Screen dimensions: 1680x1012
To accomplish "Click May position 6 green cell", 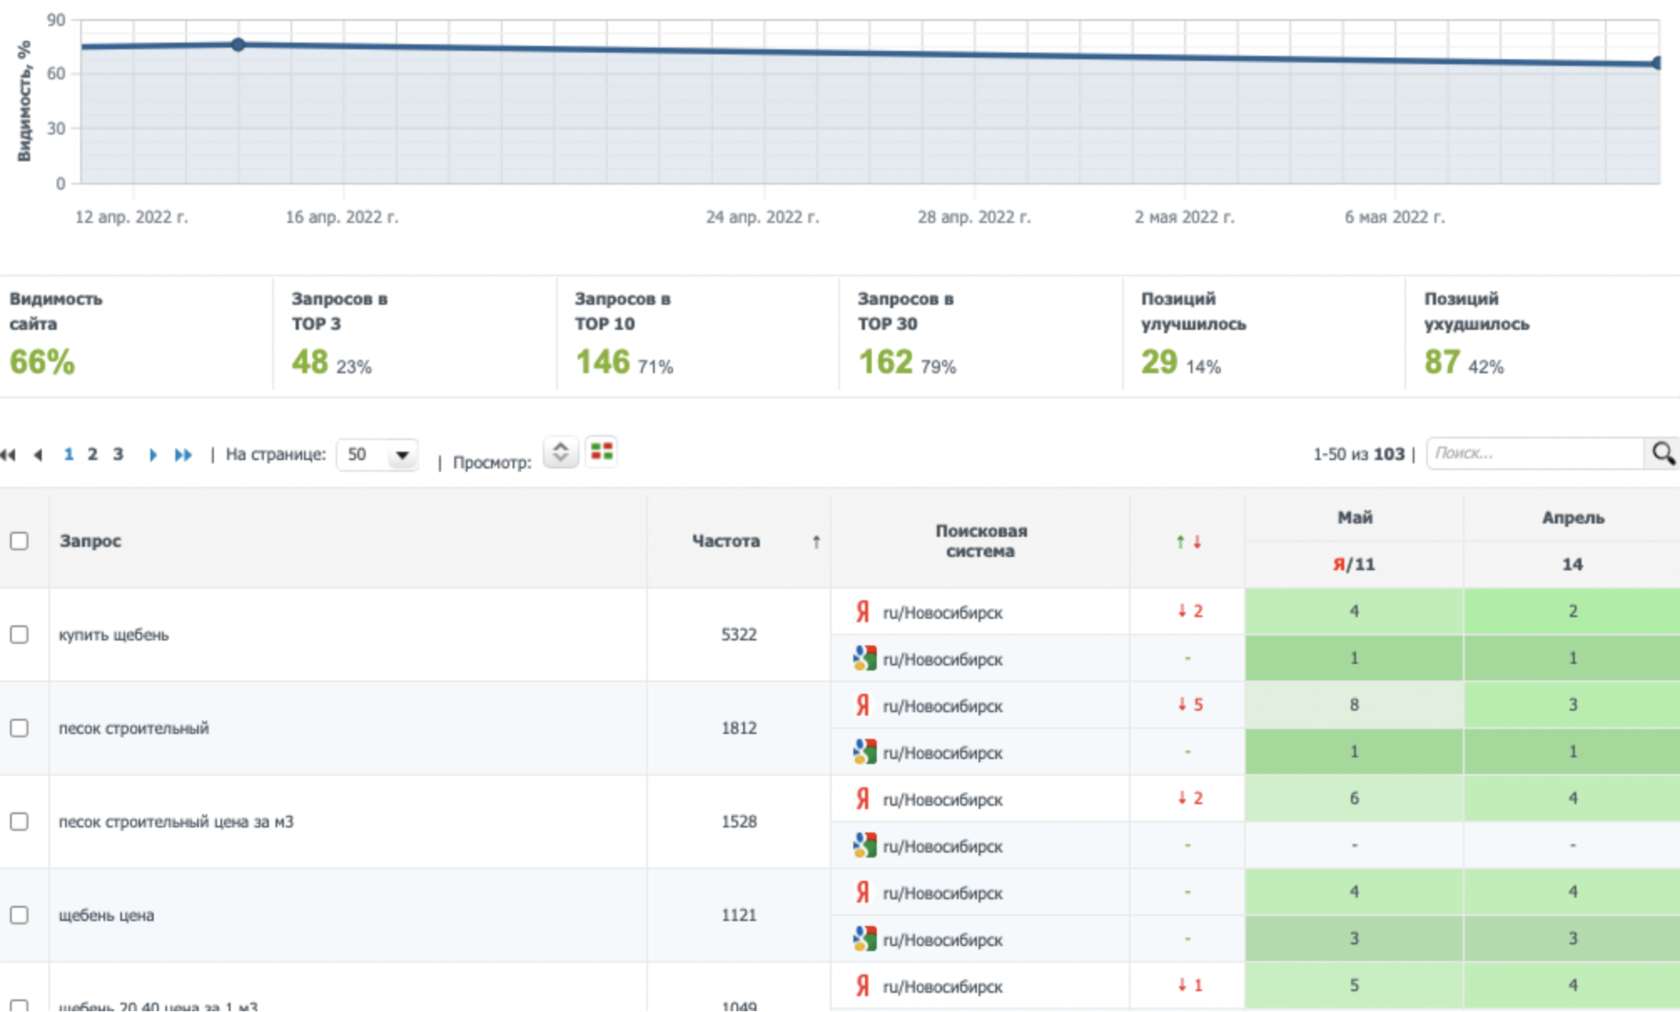I will point(1354,798).
